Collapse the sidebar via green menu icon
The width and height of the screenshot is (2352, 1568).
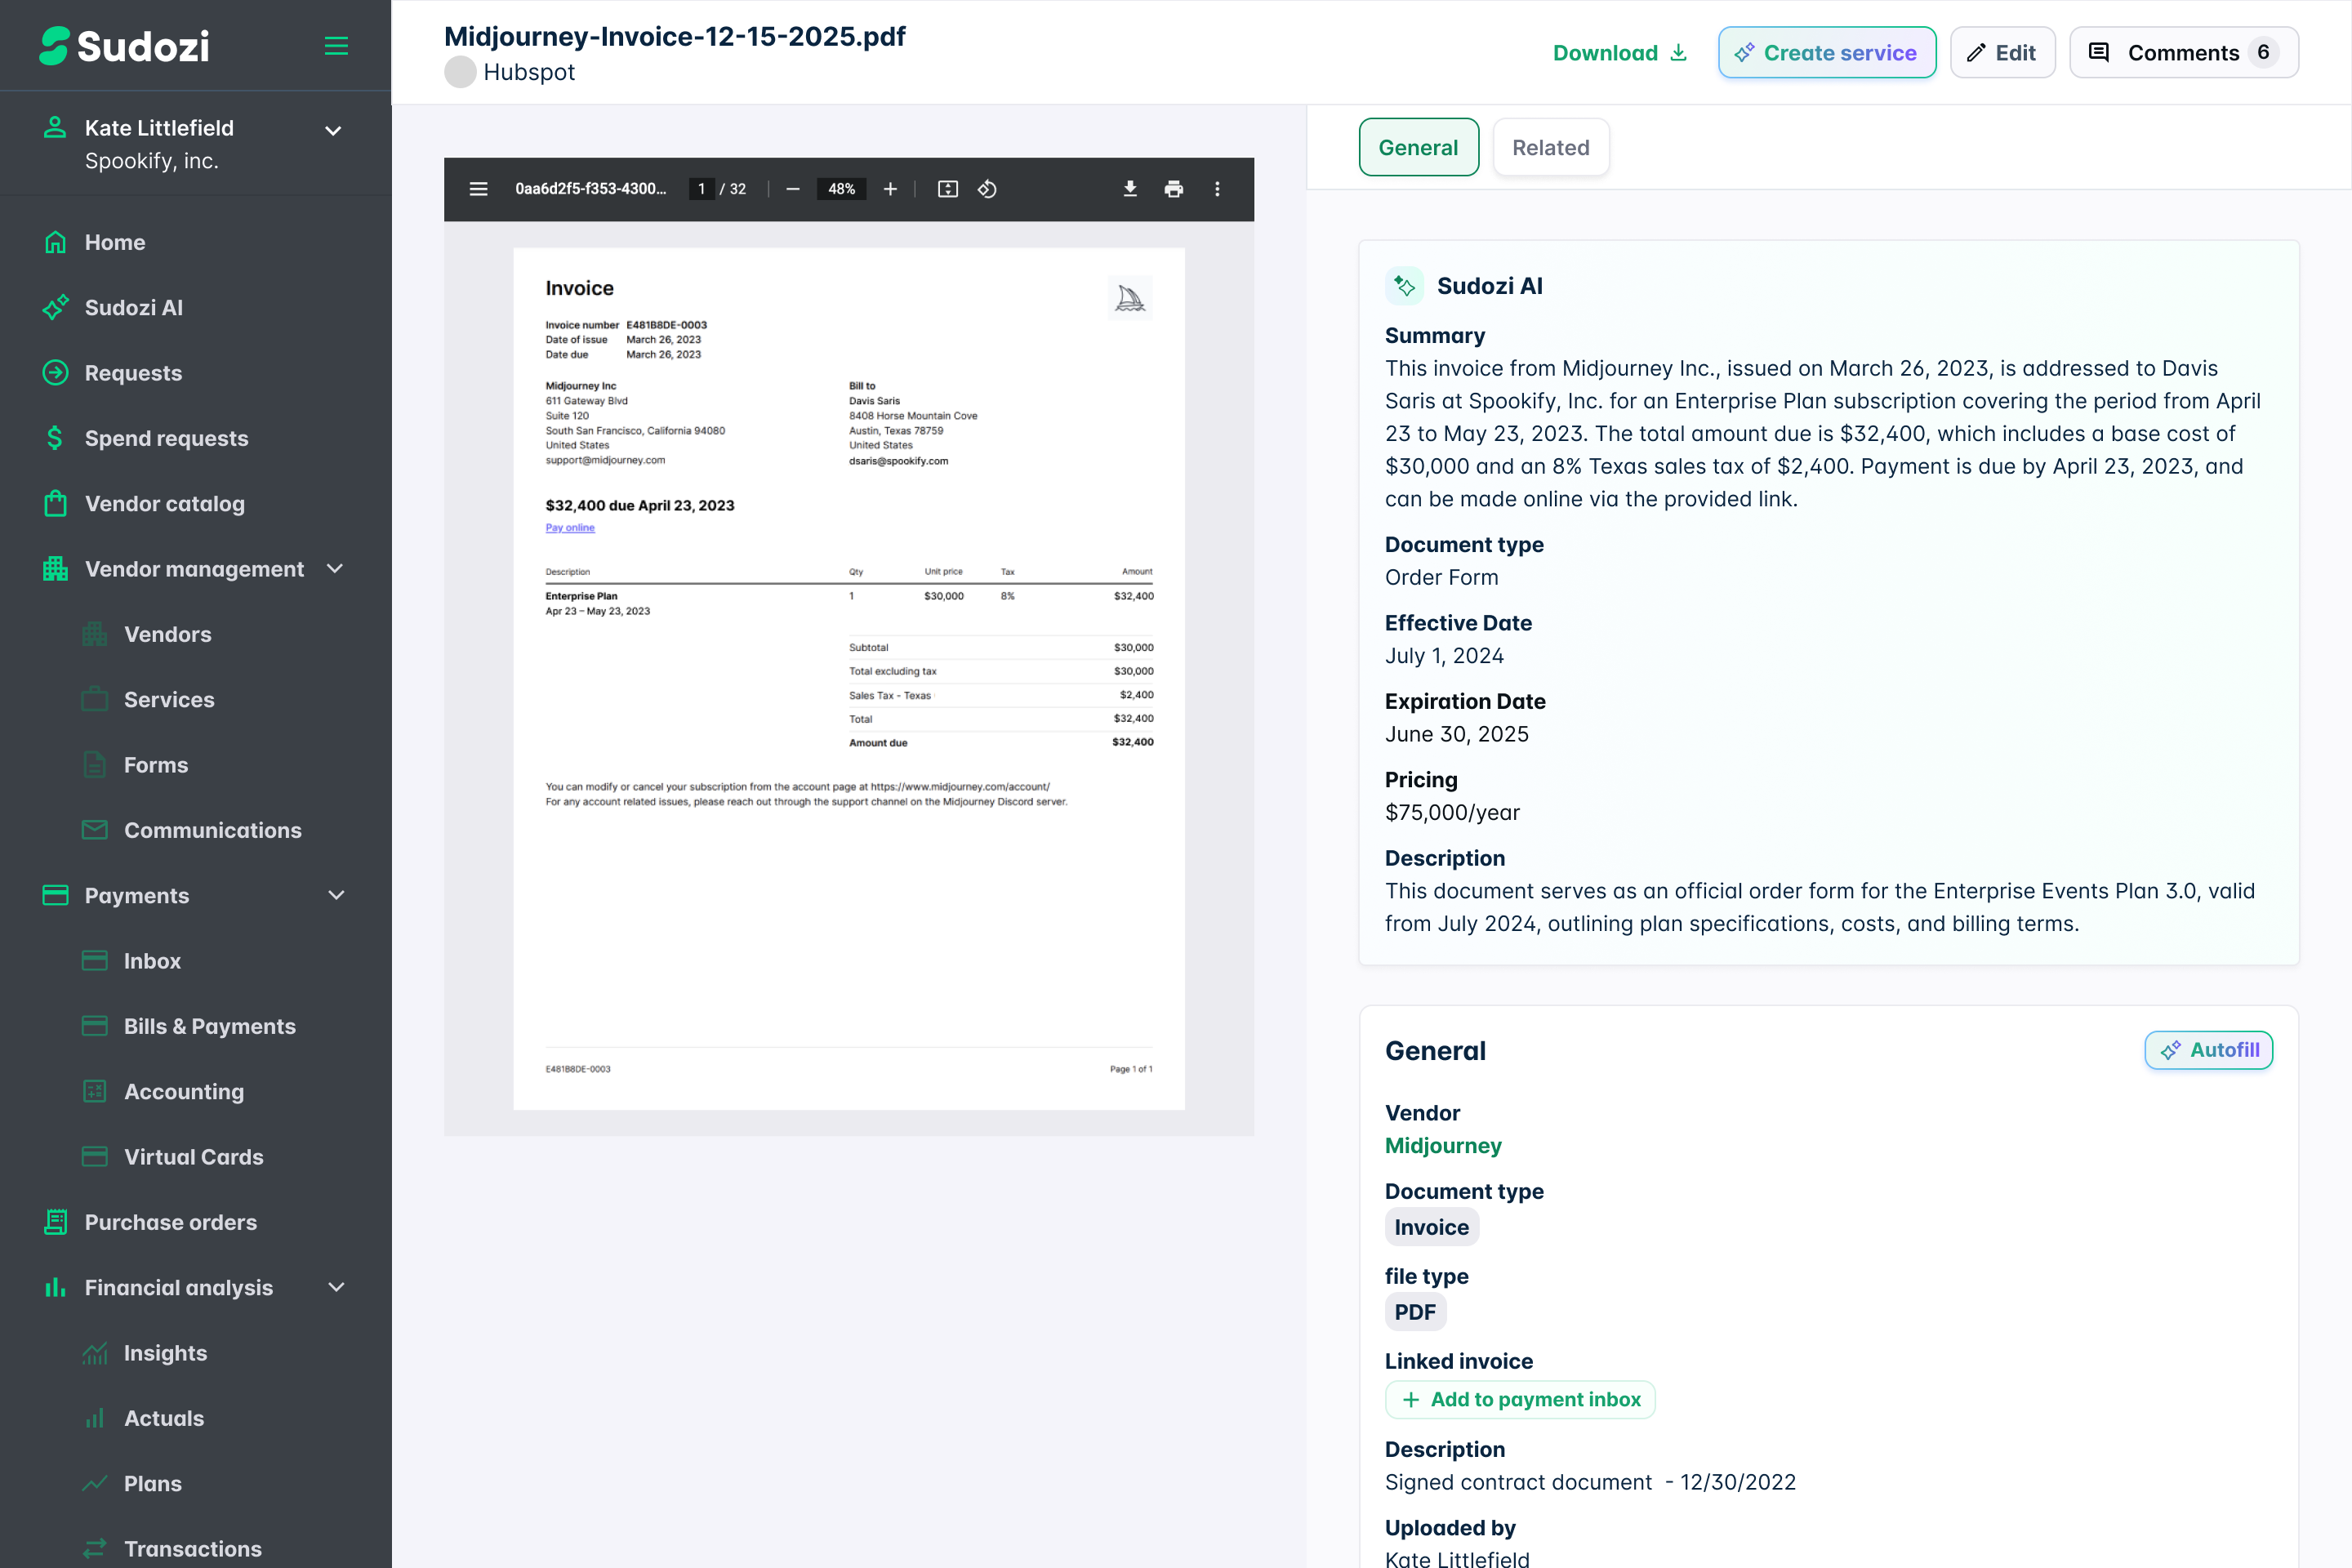pos(336,46)
